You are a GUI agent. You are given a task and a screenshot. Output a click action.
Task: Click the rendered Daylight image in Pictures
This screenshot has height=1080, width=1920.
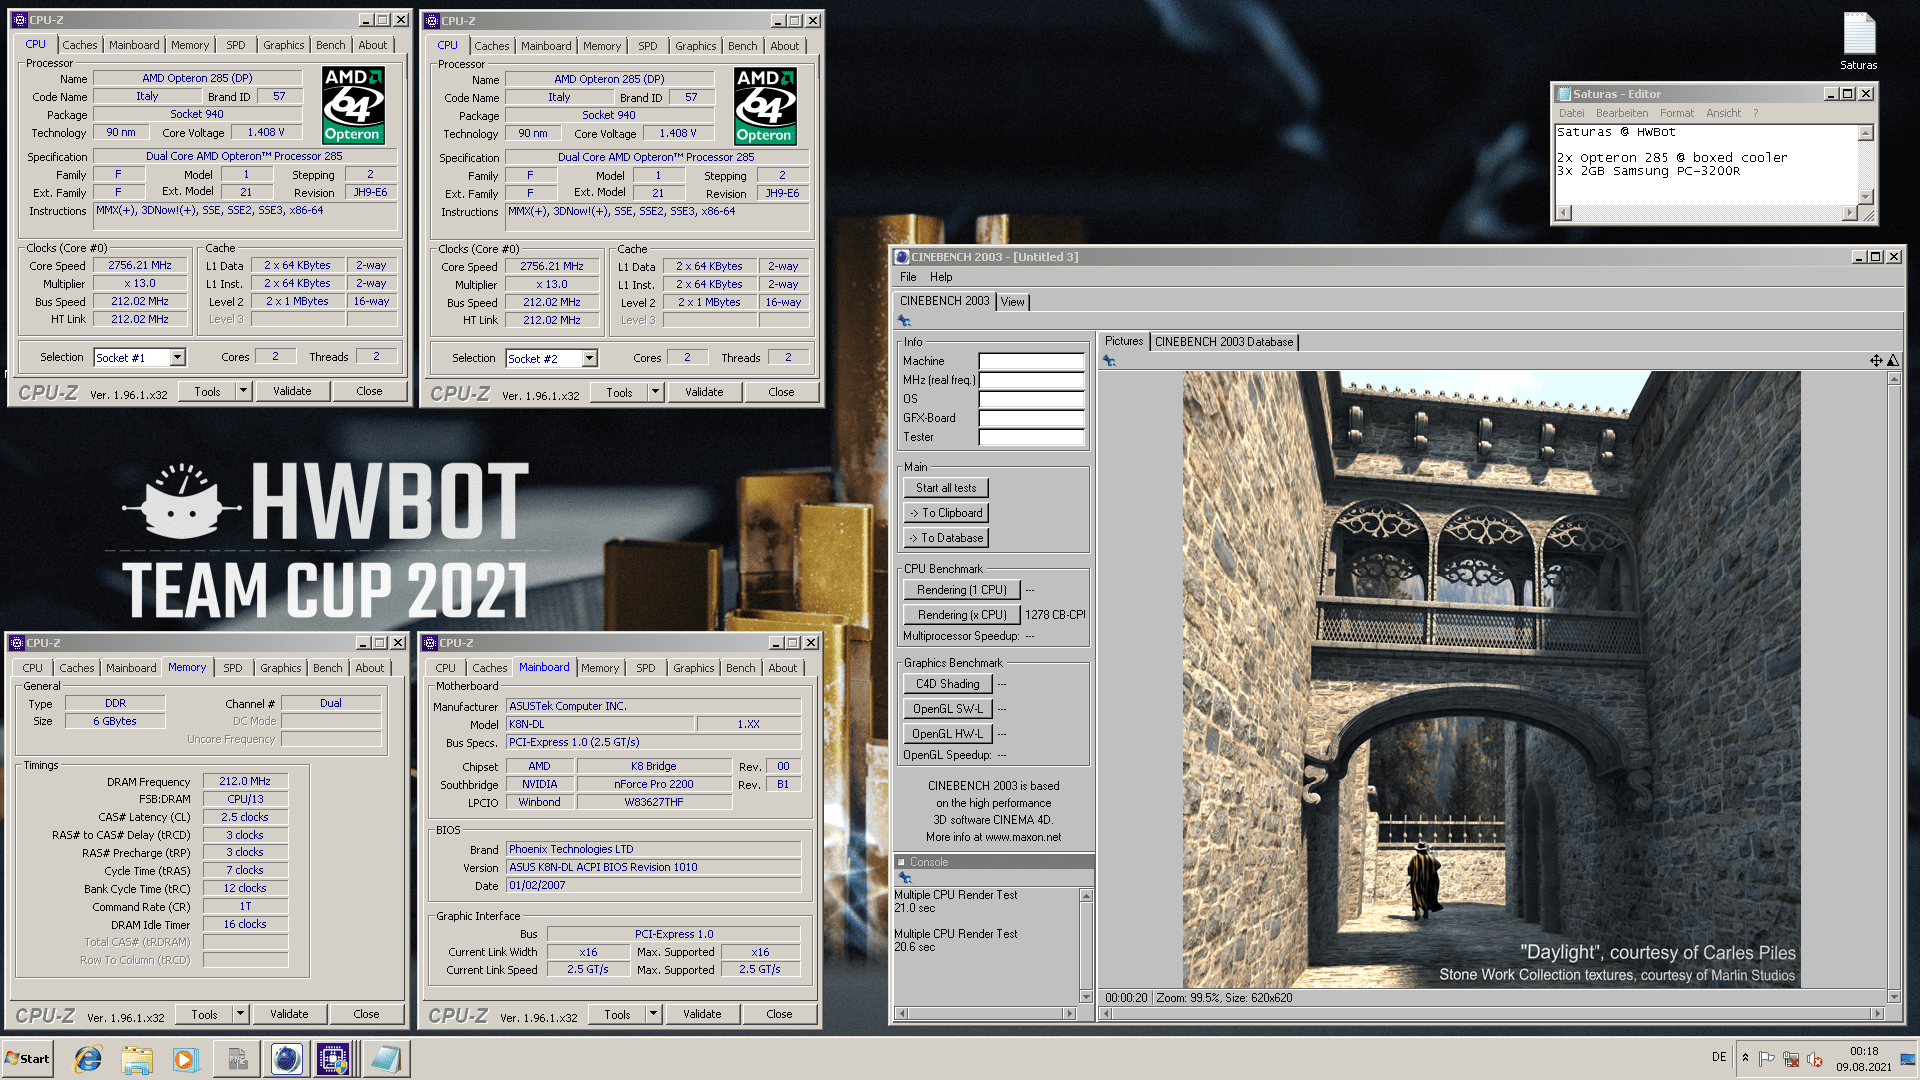click(x=1491, y=680)
